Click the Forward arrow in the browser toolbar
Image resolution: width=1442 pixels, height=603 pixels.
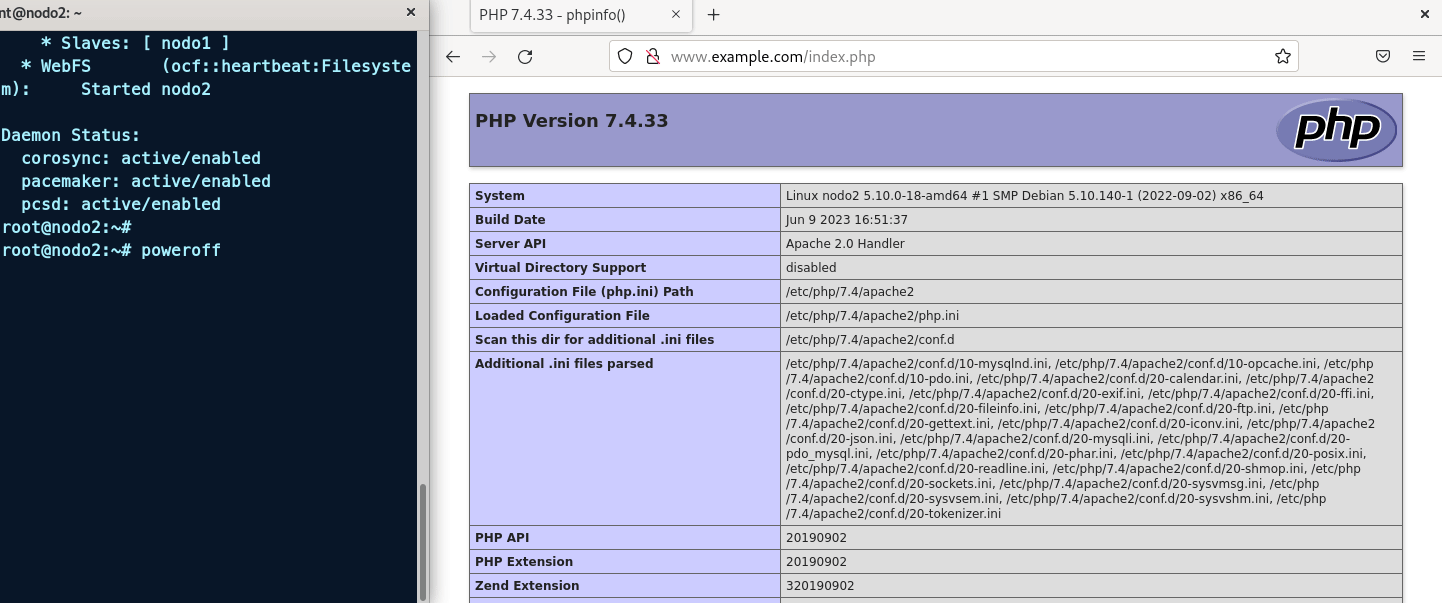(x=489, y=57)
